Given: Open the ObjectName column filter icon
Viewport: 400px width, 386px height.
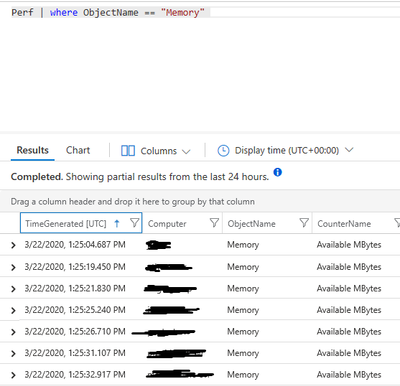Looking at the screenshot, I should coord(304,223).
